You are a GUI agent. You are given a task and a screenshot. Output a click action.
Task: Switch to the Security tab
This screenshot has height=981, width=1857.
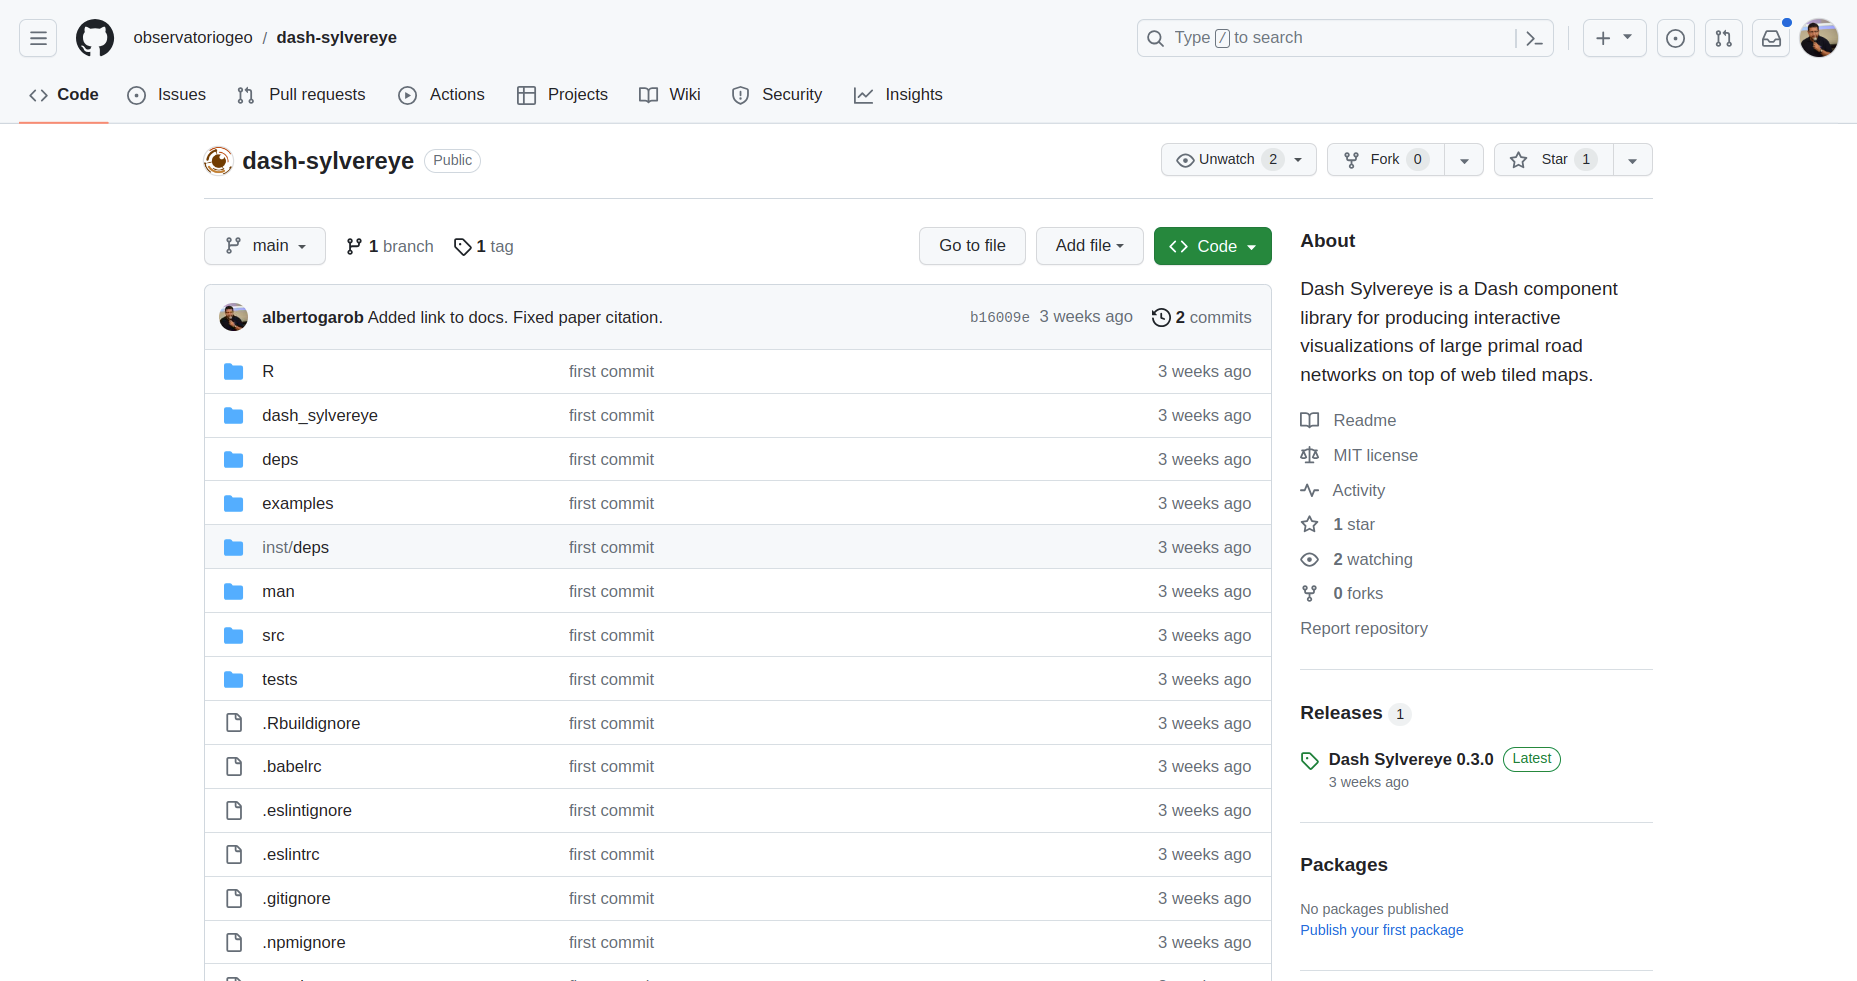[777, 95]
